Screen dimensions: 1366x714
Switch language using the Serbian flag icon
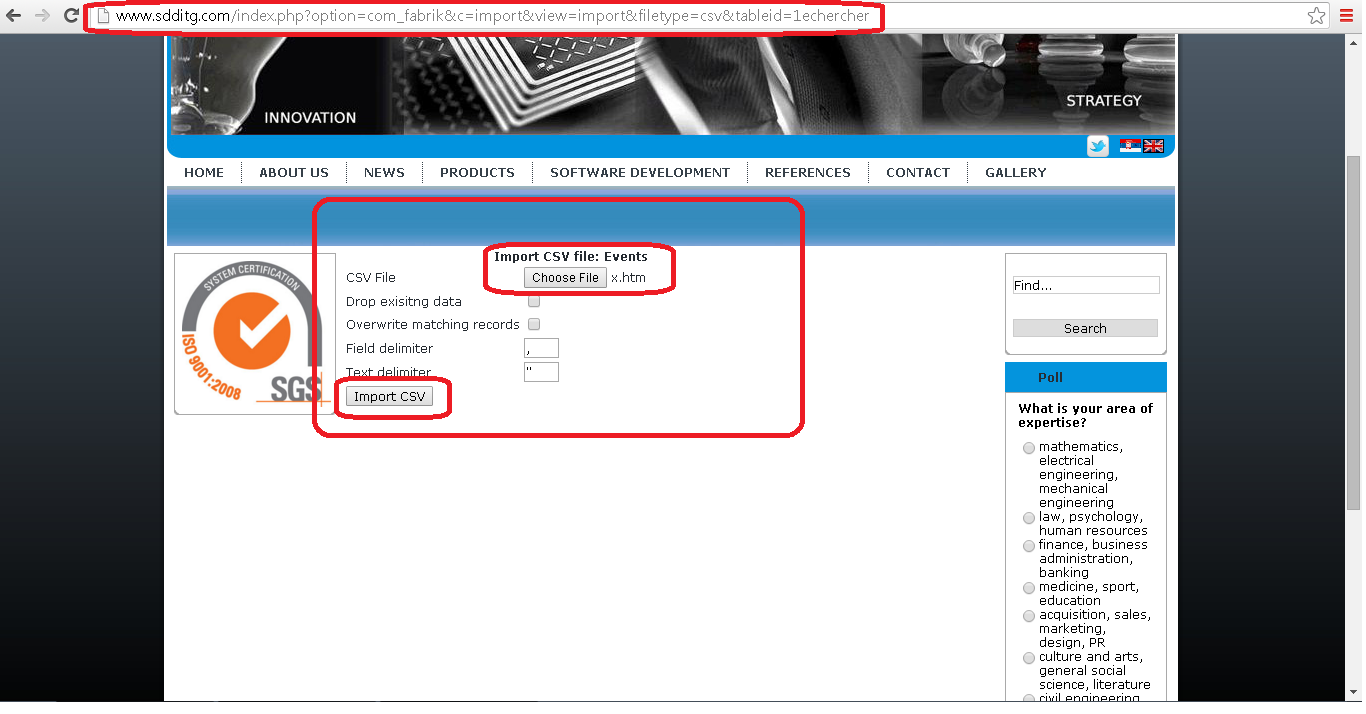(x=1129, y=145)
